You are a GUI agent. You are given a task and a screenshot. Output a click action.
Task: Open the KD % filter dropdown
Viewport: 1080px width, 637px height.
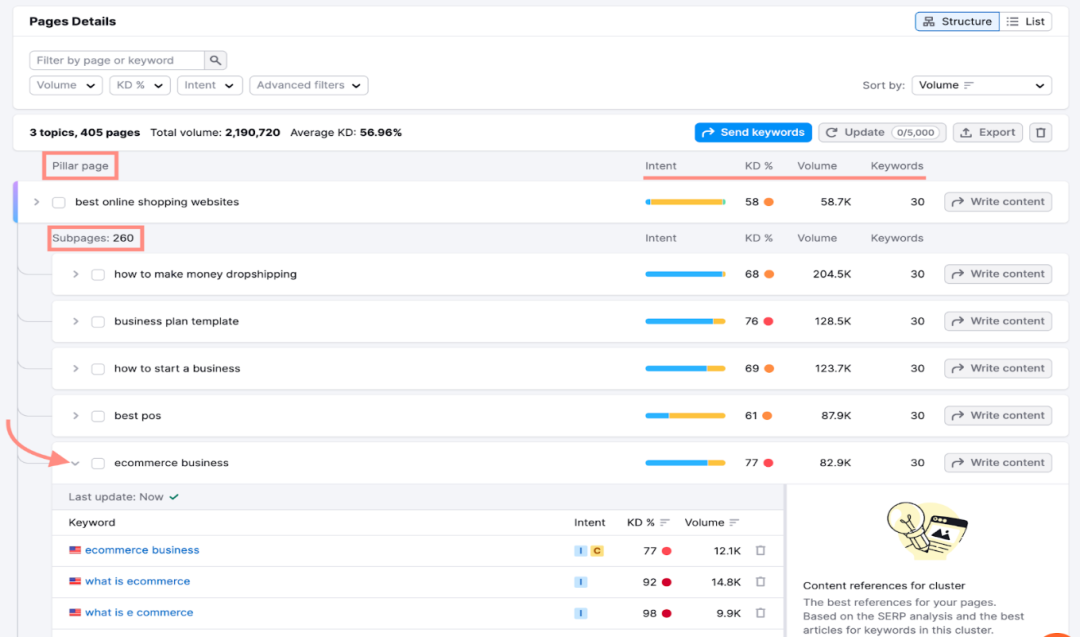140,85
